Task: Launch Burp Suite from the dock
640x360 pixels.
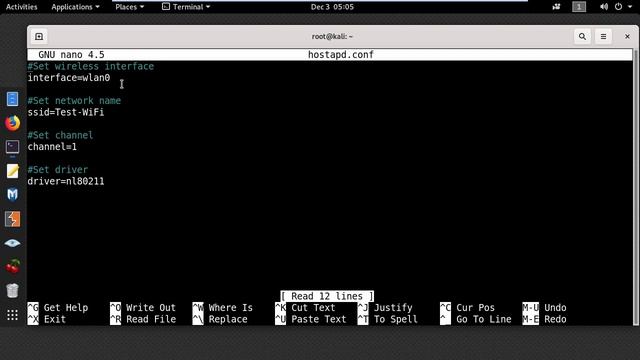Action: (x=13, y=219)
